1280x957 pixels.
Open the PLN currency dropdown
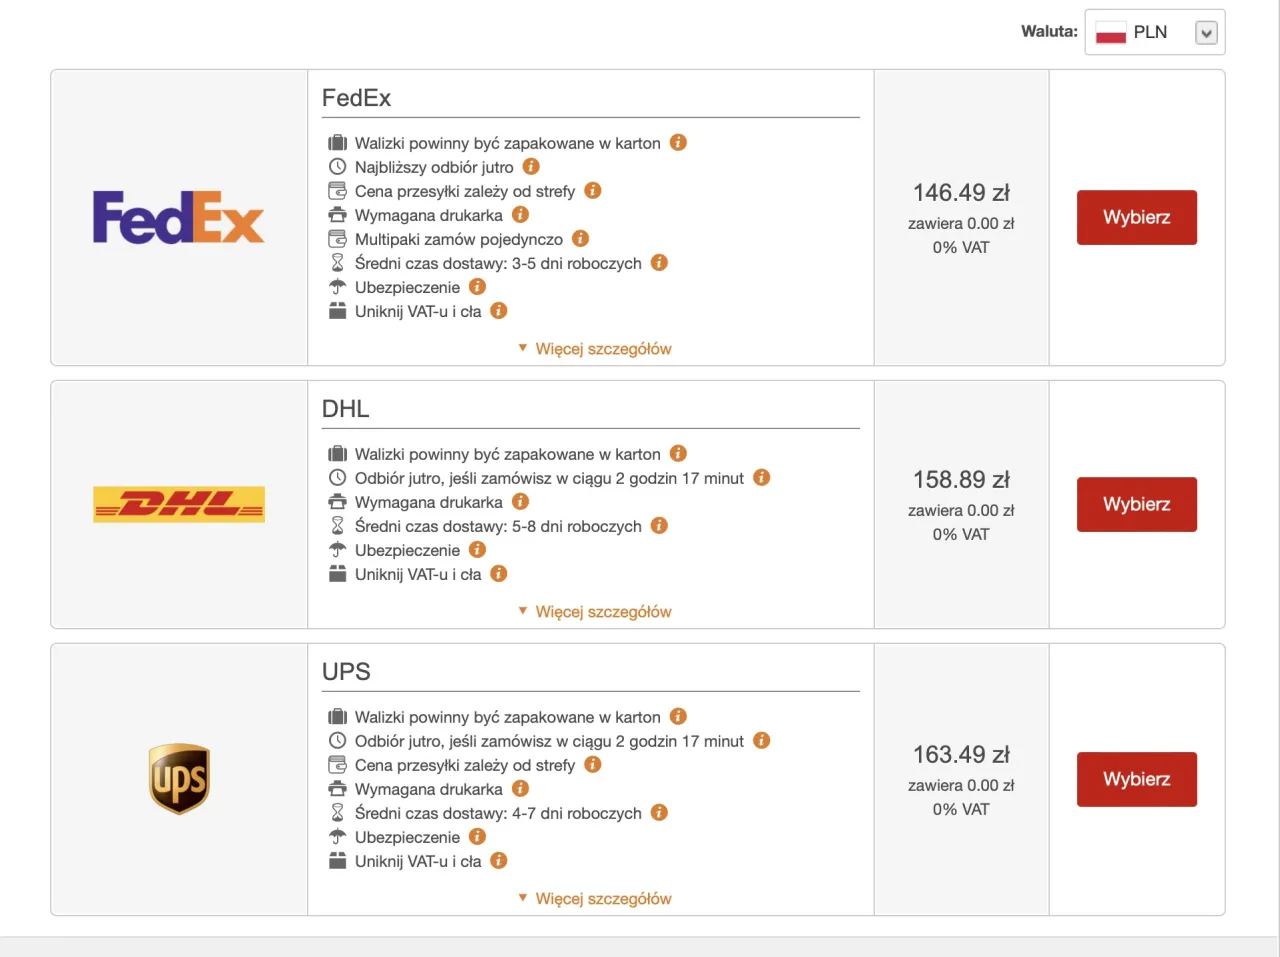(1155, 32)
